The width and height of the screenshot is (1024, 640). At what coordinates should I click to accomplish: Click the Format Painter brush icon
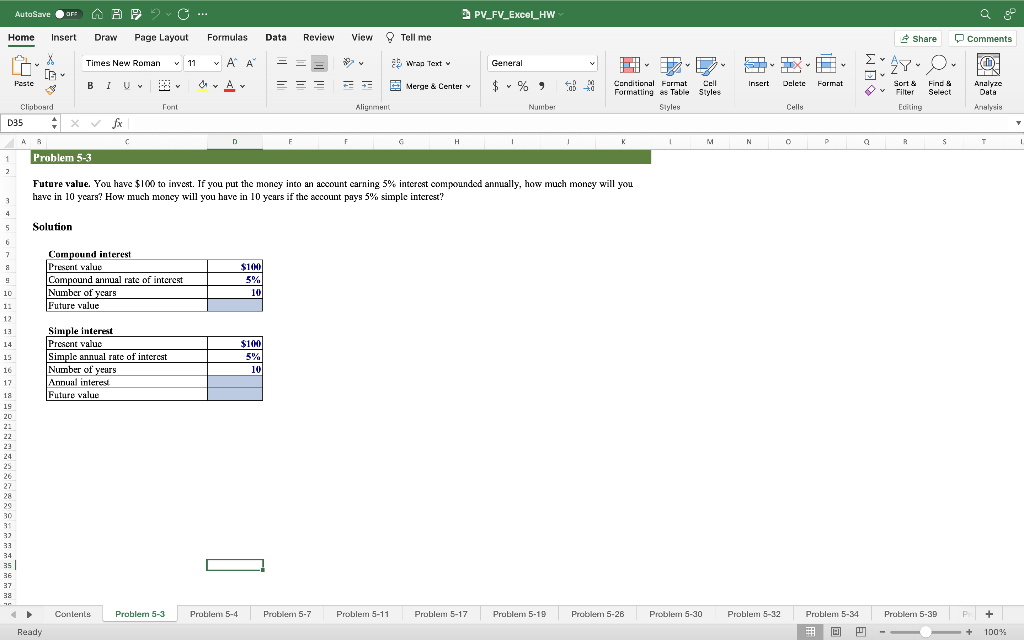(50, 89)
